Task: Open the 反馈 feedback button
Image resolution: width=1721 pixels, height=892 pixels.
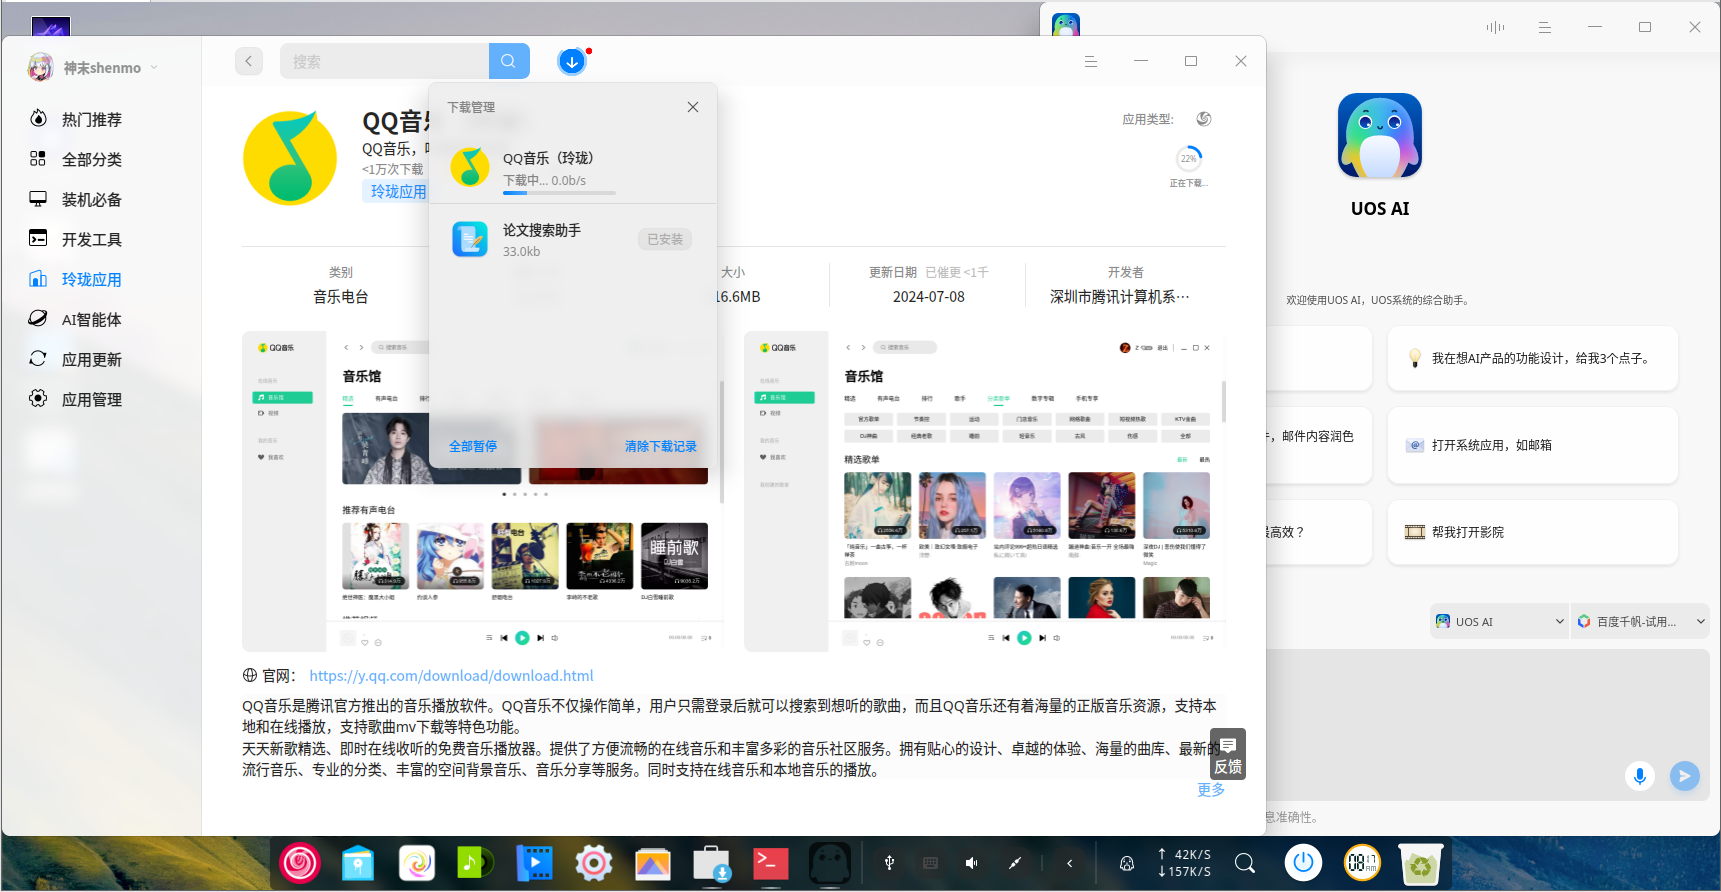Action: (x=1228, y=754)
